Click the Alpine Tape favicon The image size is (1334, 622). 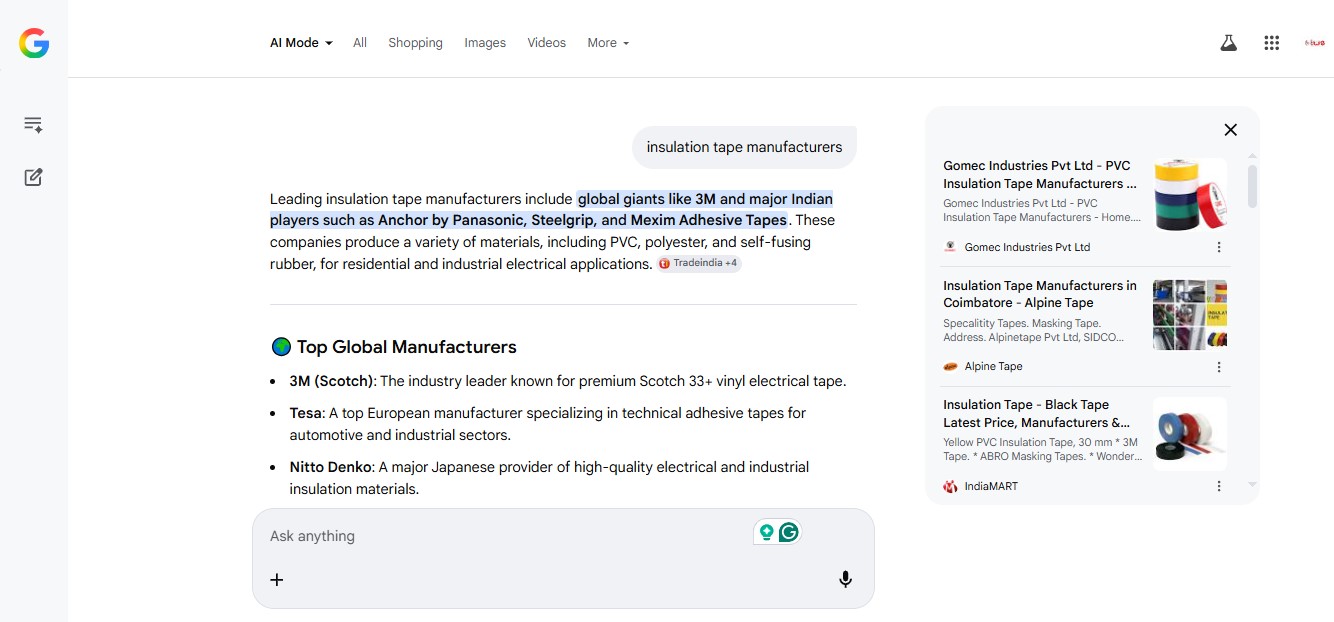[x=950, y=367]
